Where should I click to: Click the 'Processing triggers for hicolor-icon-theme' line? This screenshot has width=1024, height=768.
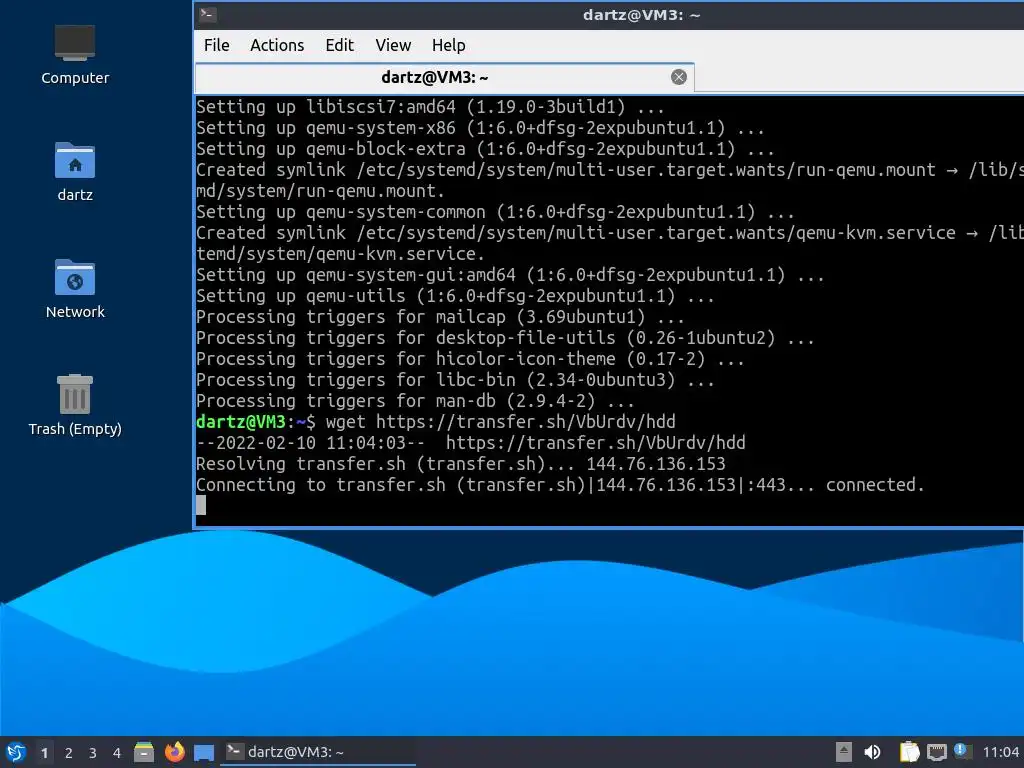pyautogui.click(x=470, y=359)
